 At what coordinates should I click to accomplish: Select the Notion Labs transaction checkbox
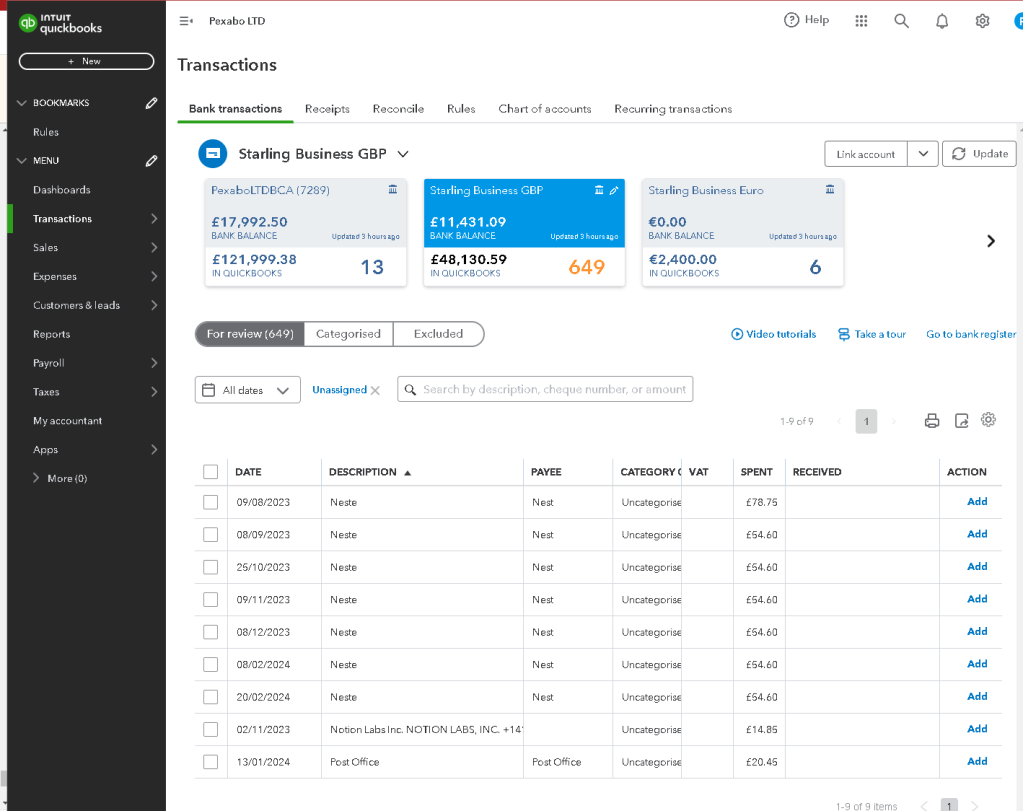pyautogui.click(x=210, y=729)
